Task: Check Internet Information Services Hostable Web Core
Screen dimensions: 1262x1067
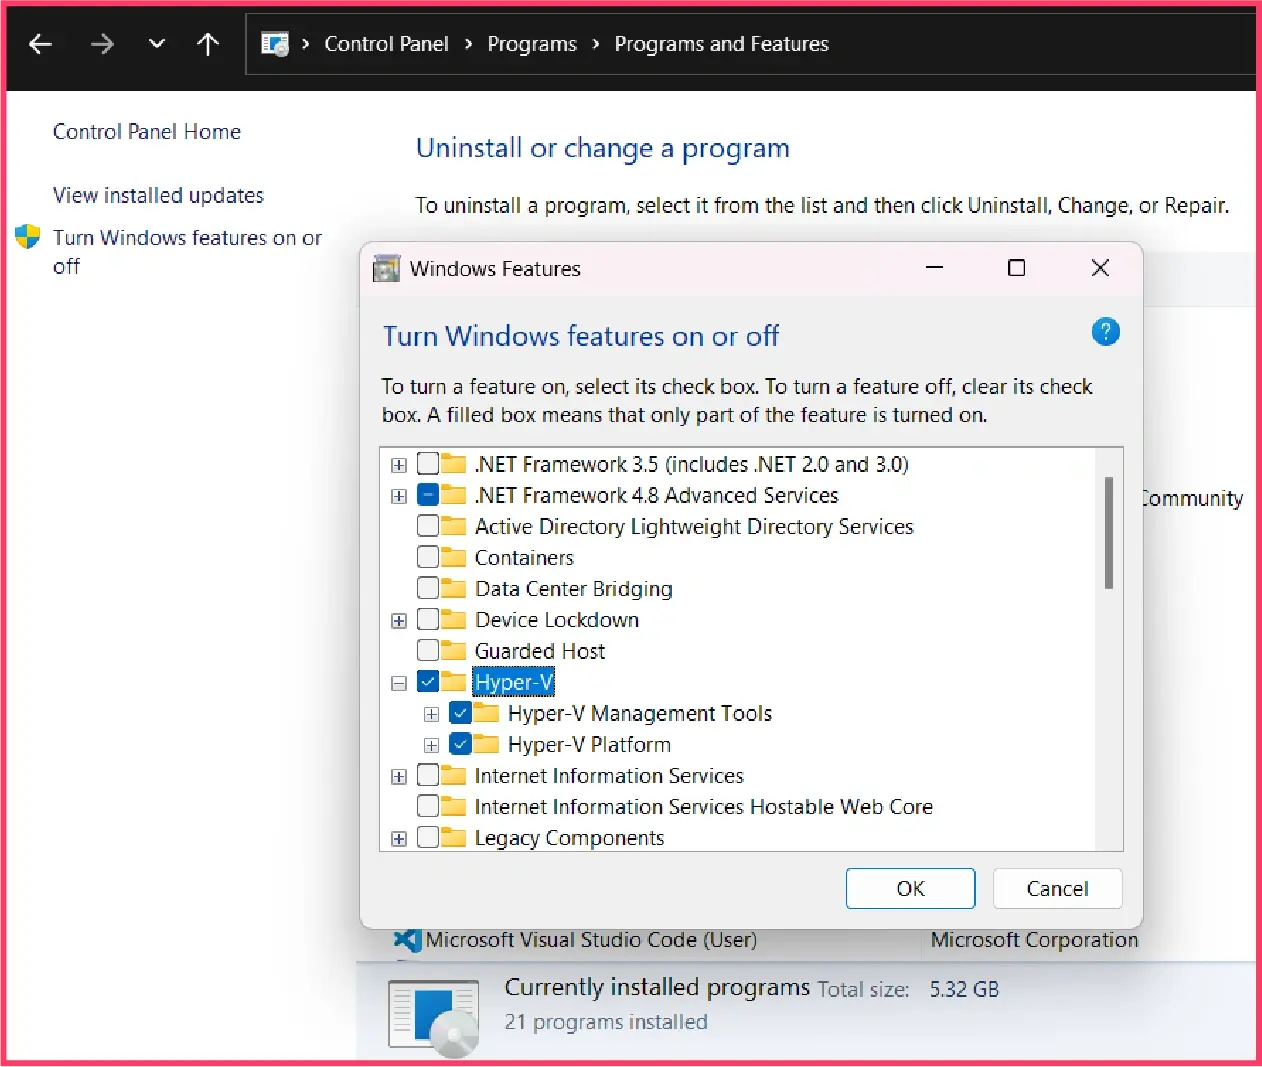Action: point(428,806)
